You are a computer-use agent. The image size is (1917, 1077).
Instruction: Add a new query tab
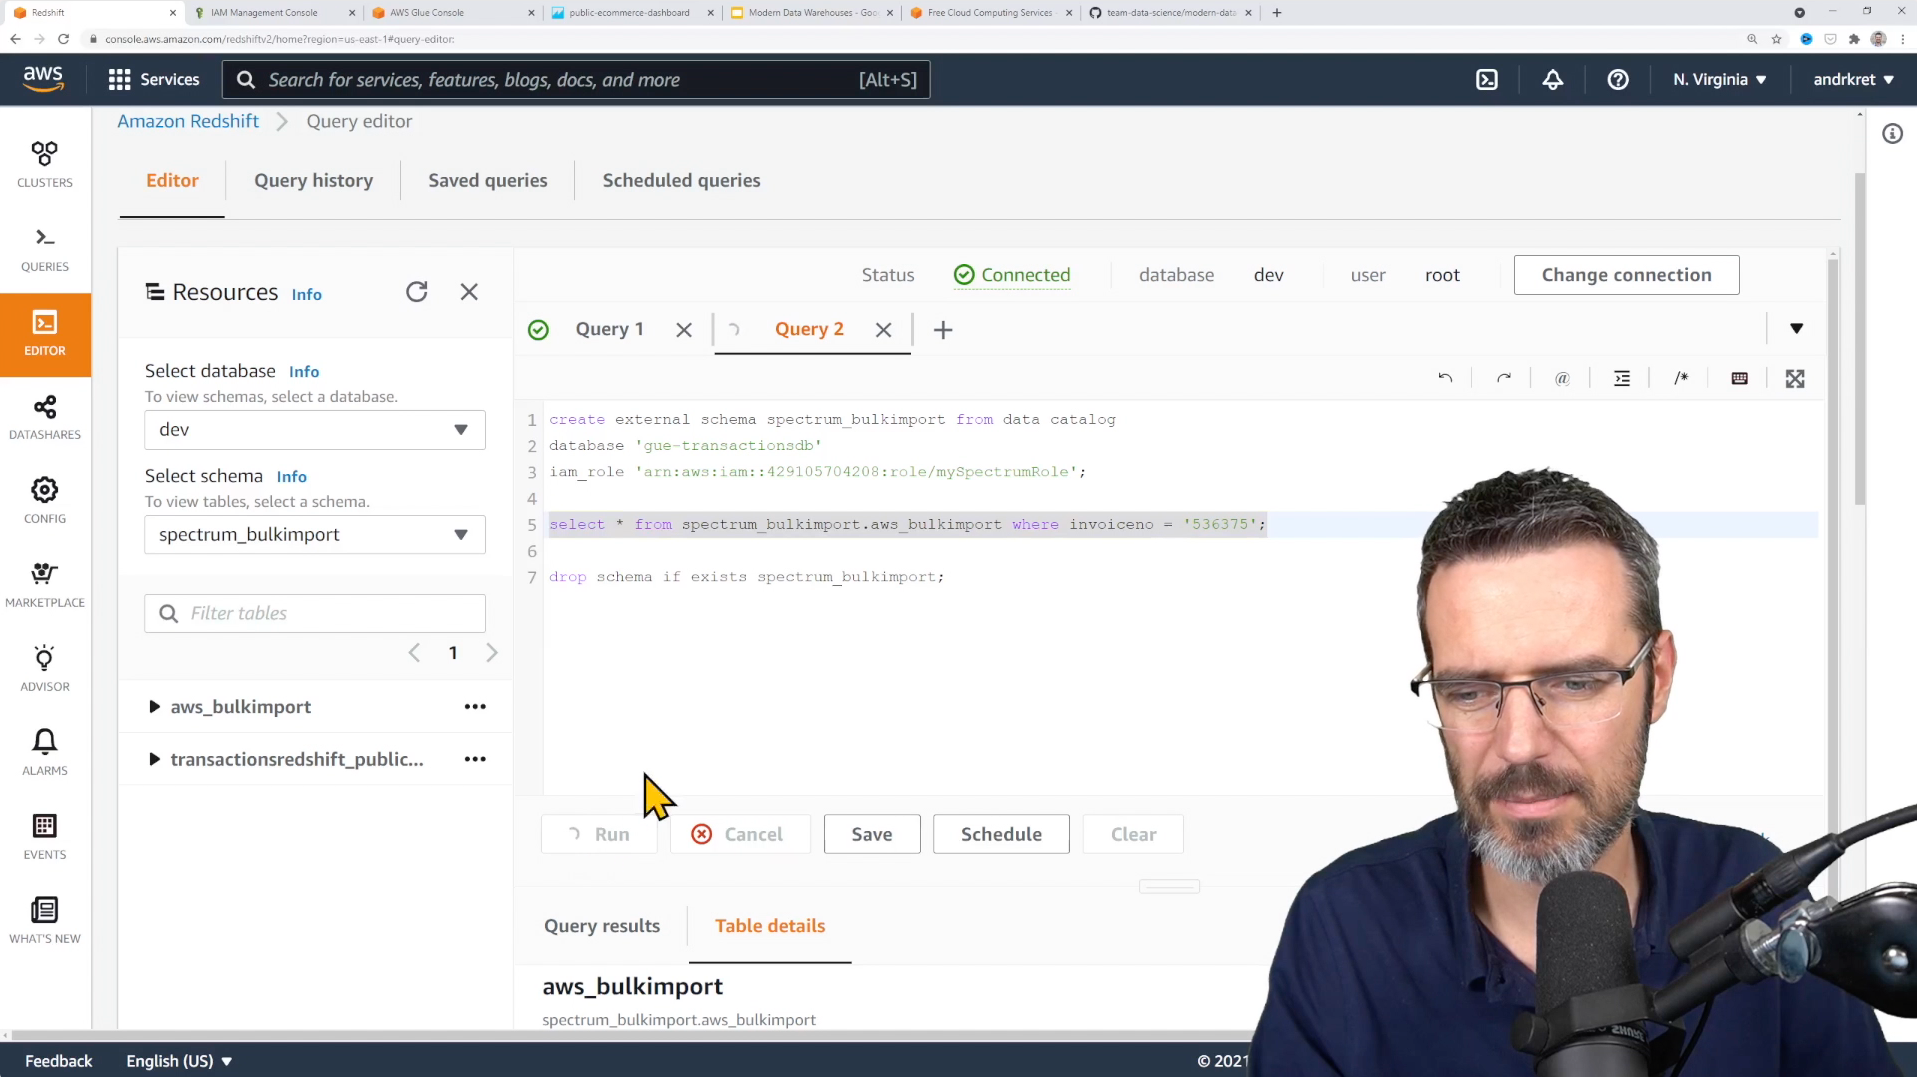coord(942,330)
